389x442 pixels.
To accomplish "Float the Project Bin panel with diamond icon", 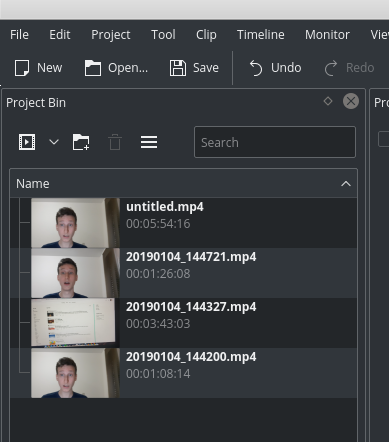I will [328, 101].
